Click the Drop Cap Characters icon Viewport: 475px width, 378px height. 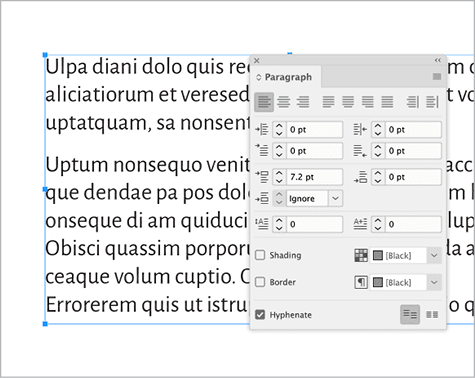click(x=360, y=224)
